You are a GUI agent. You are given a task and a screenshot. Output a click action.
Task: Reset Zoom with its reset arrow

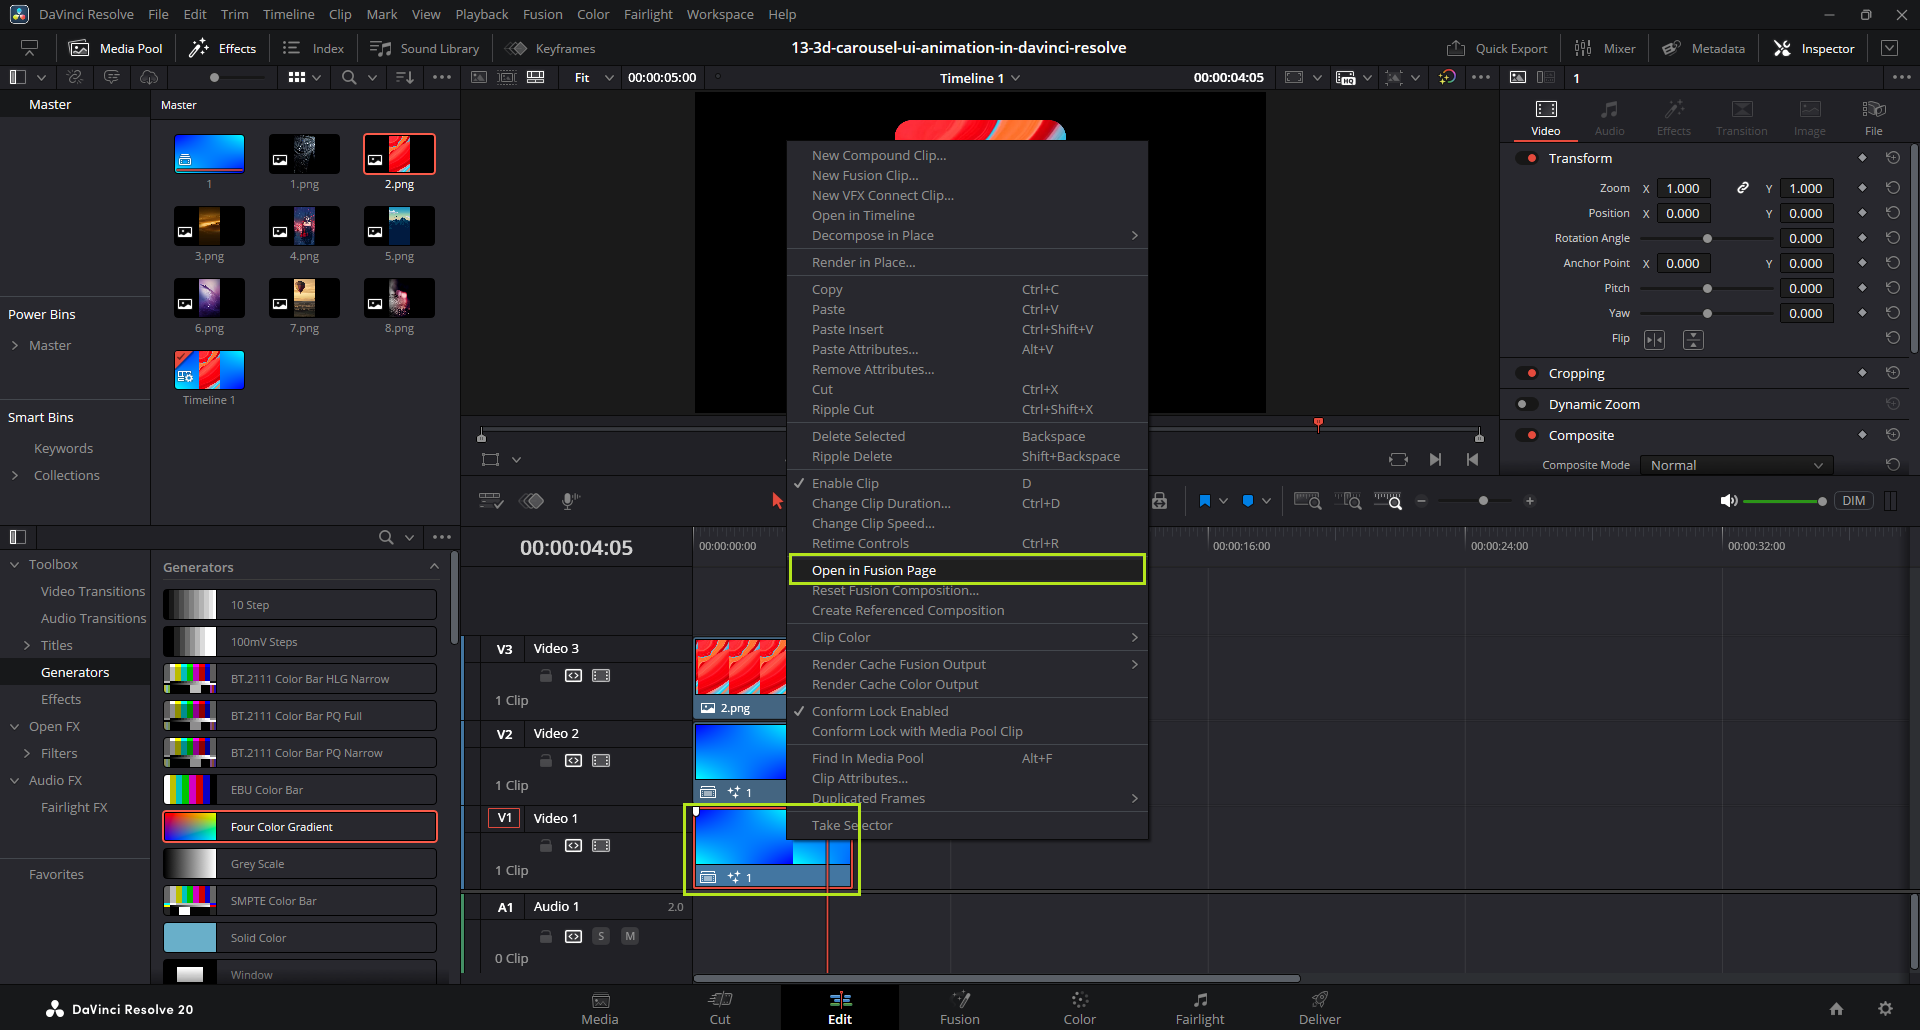coord(1892,188)
